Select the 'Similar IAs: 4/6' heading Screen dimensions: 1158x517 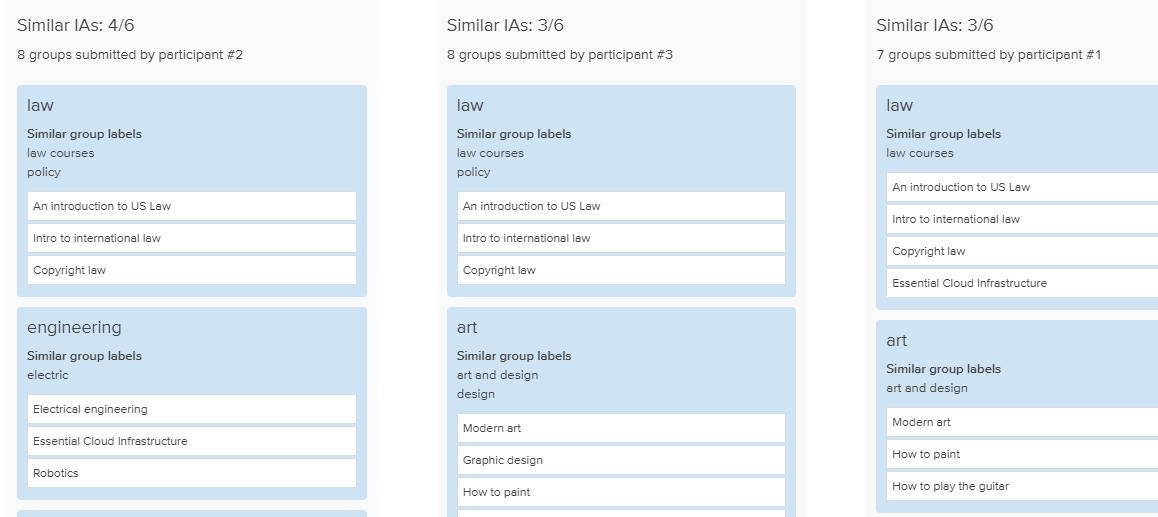76,25
